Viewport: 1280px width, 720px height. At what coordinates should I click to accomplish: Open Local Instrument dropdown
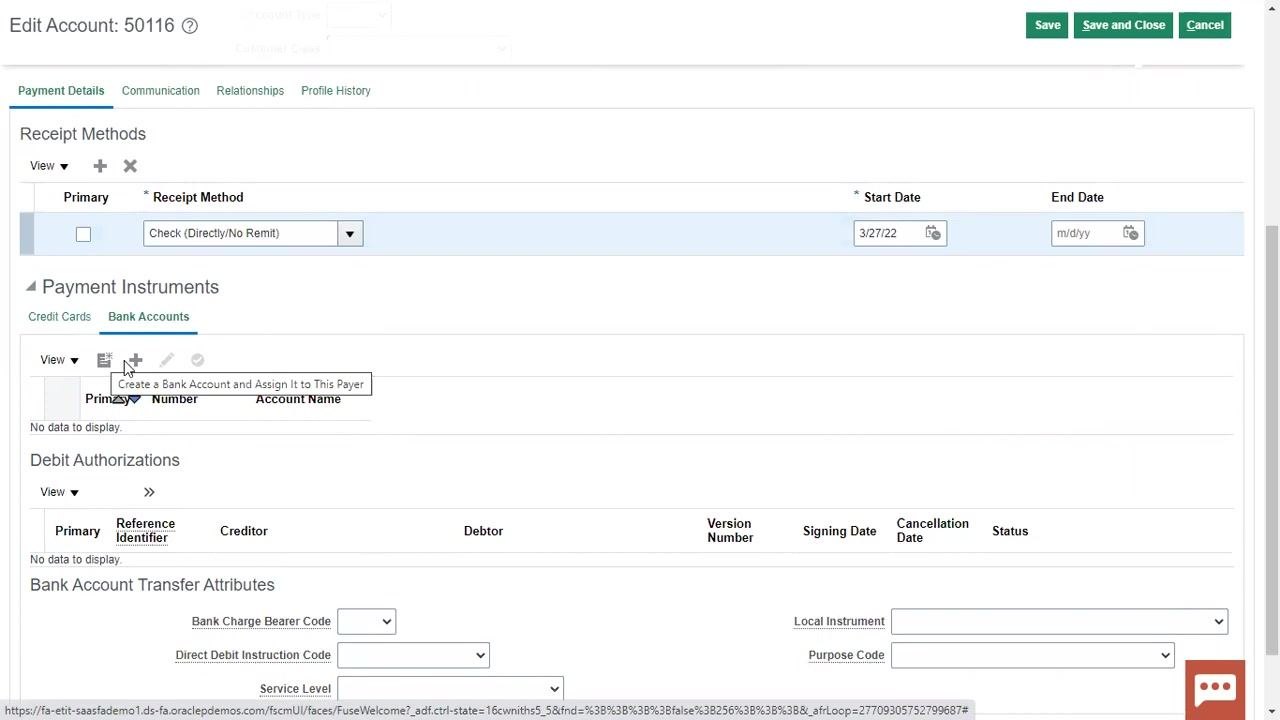pyautogui.click(x=1059, y=621)
